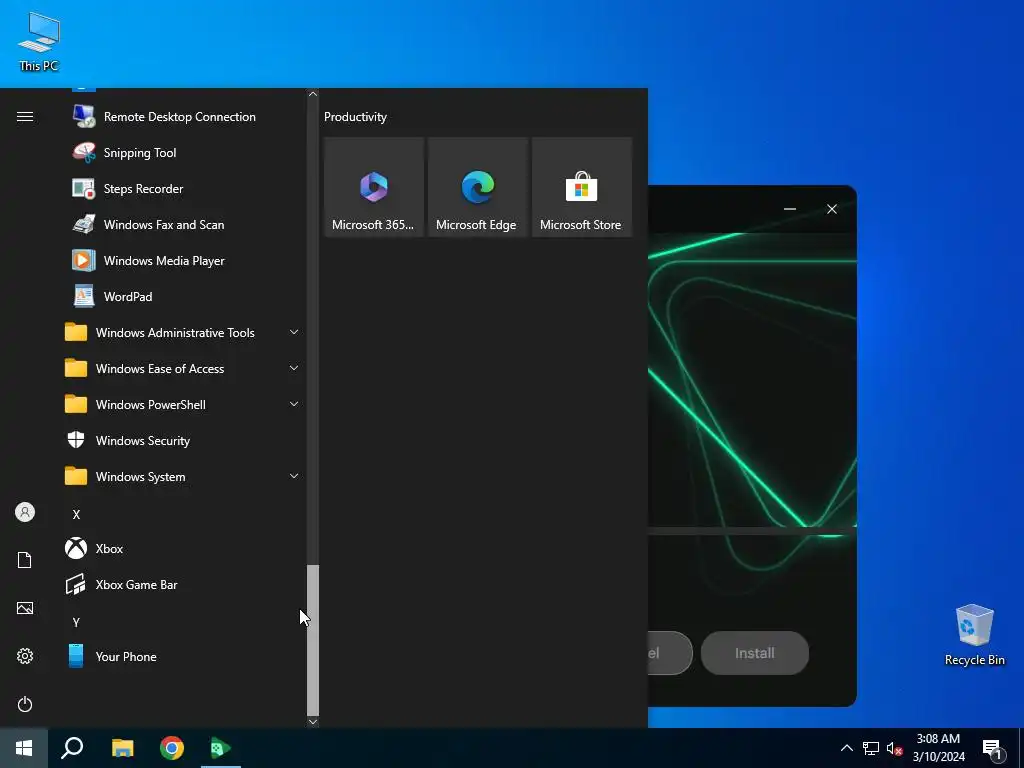Viewport: 1024px width, 768px height.
Task: Open taskbar Search magnifier
Action: [72, 748]
